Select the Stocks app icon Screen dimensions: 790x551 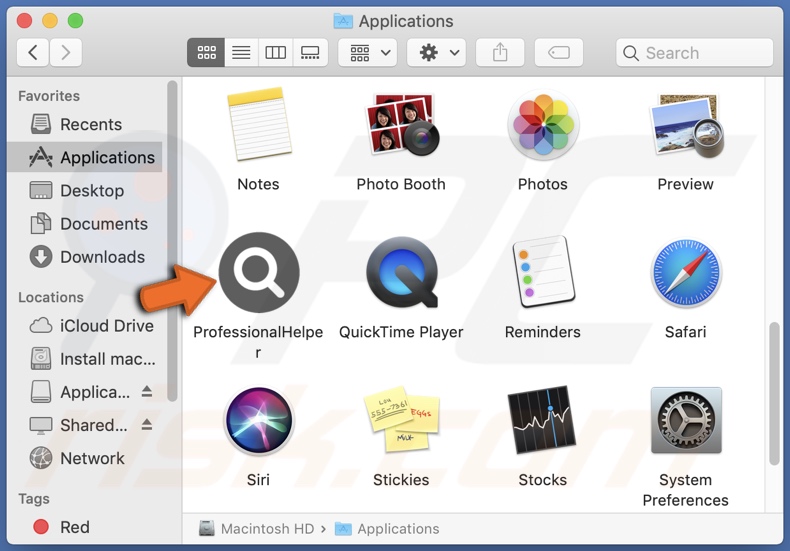(x=542, y=420)
